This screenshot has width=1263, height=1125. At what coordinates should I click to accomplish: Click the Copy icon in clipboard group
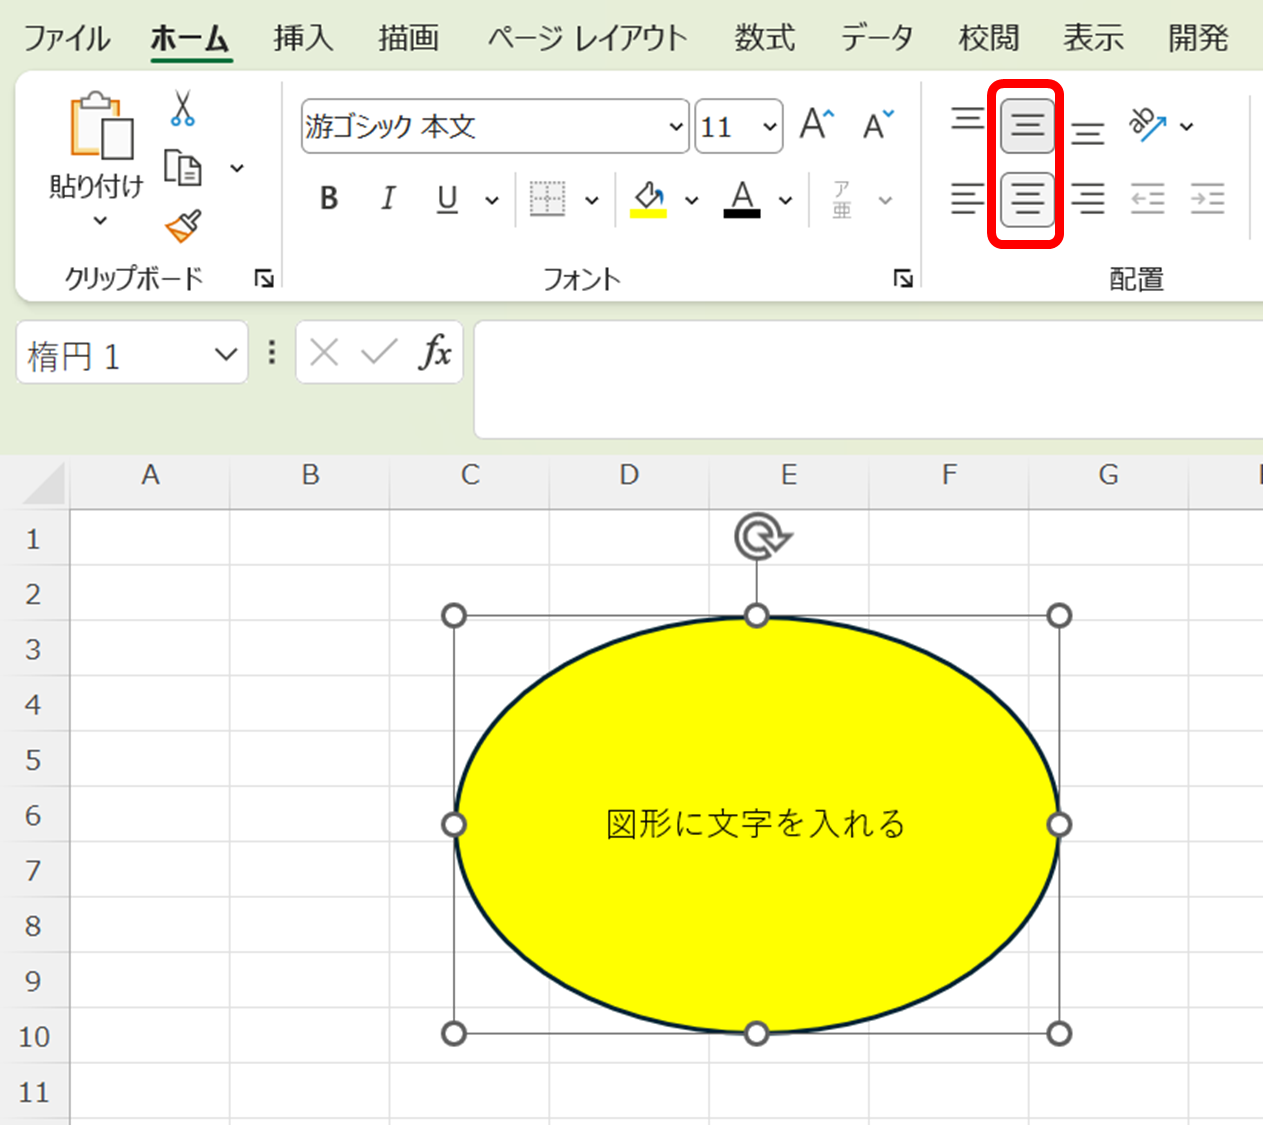click(x=183, y=168)
